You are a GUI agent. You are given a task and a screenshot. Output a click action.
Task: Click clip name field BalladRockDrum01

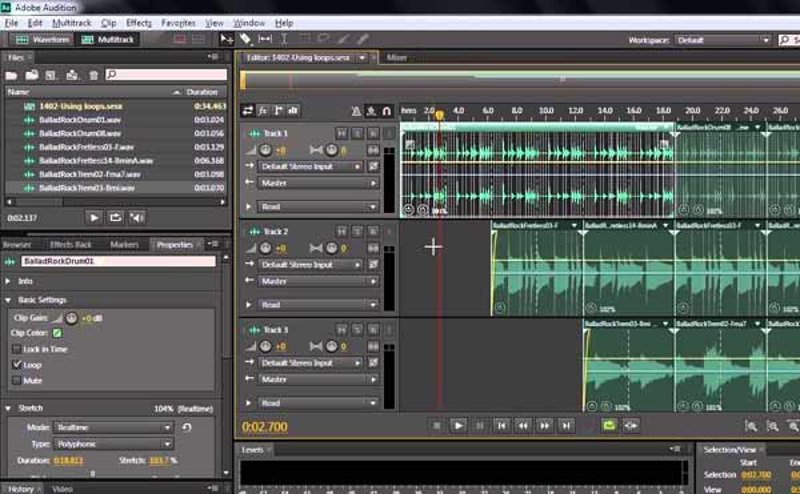click(x=118, y=261)
